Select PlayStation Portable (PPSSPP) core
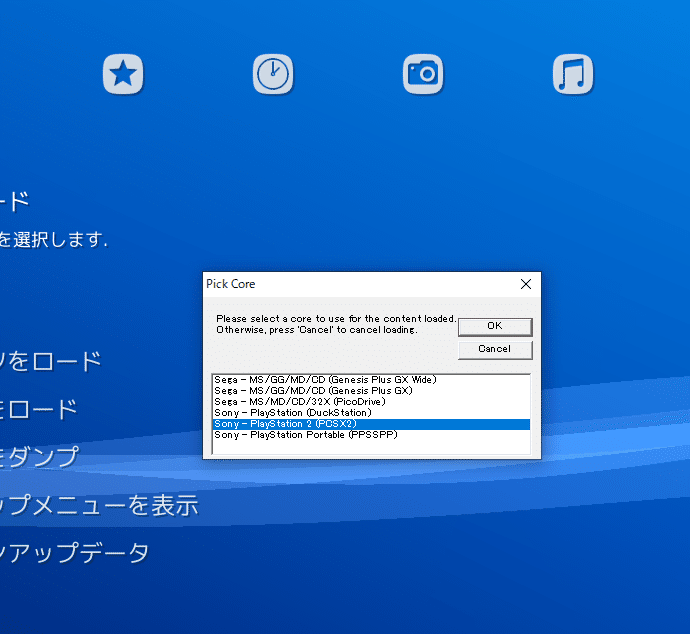690x634 pixels. pyautogui.click(x=371, y=435)
